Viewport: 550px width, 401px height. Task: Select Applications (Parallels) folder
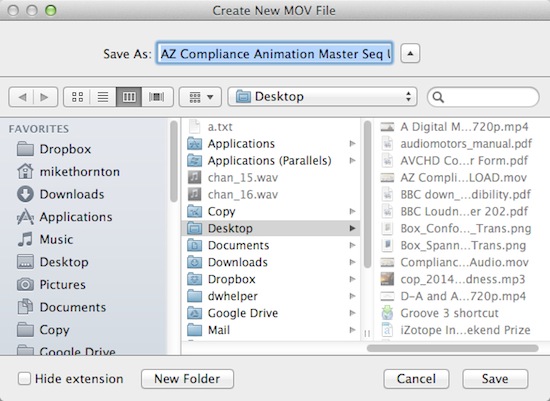pos(271,161)
